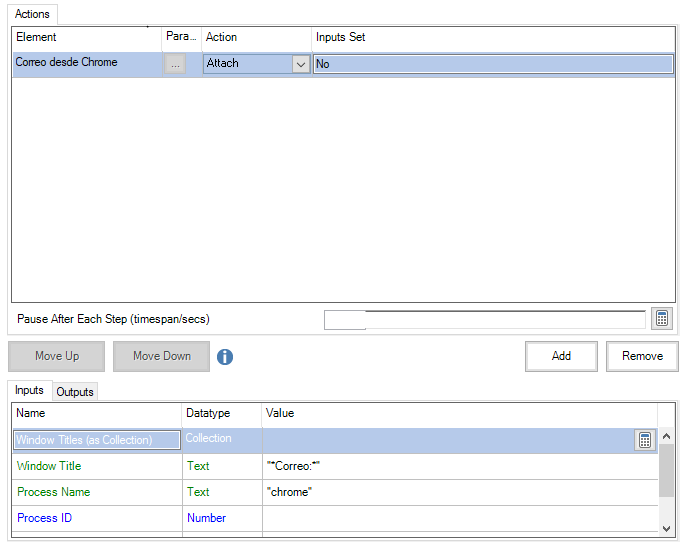Expand the Attach action dropdown
Viewport: 682px width, 546px height.
[300, 64]
